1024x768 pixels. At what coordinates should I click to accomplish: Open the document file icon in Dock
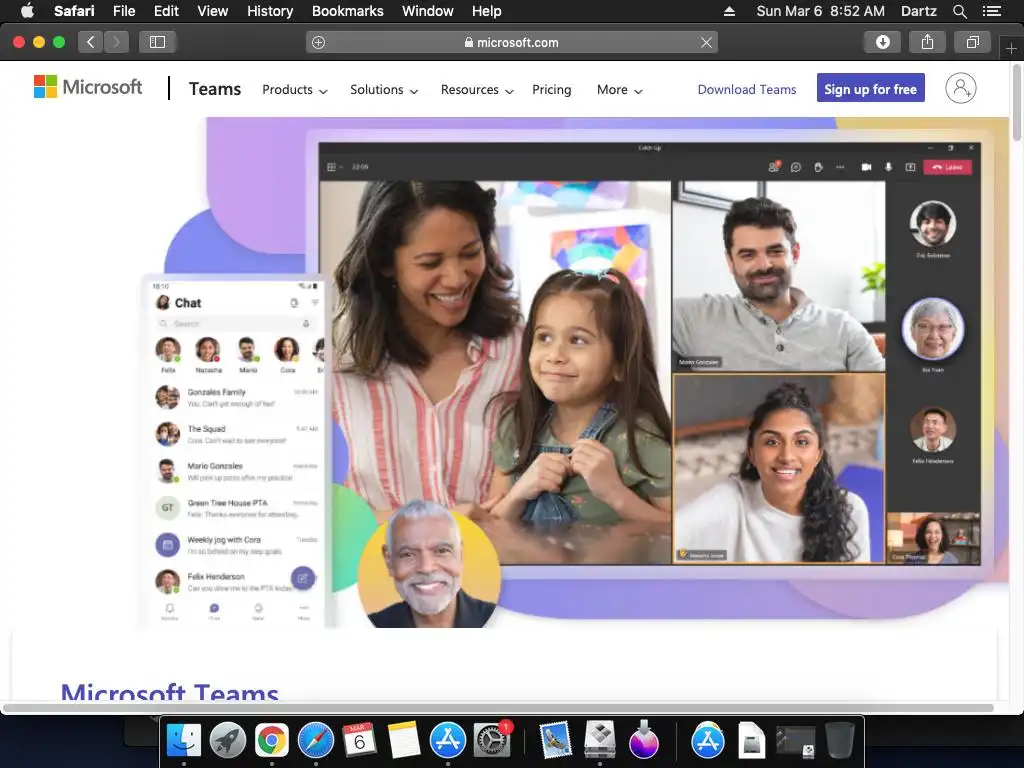(751, 740)
